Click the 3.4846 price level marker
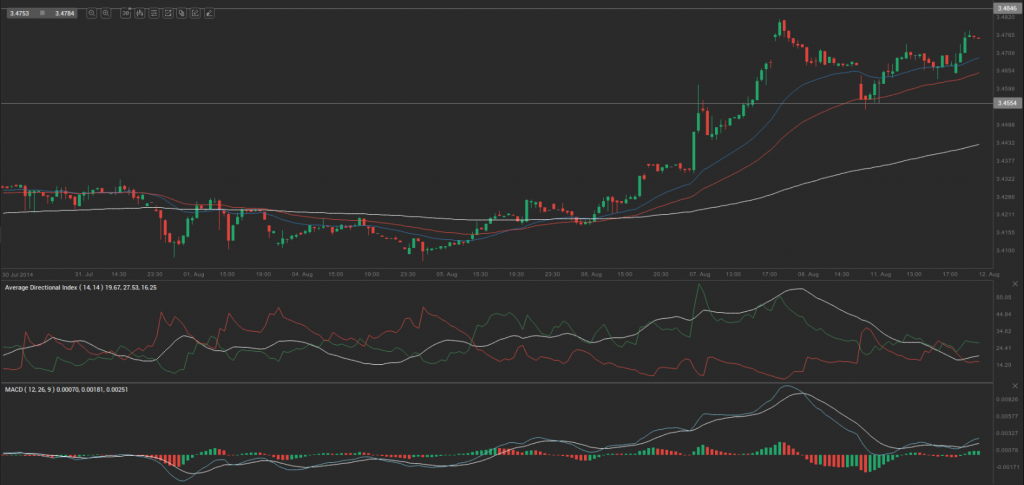The width and height of the screenshot is (1024, 485). click(1005, 8)
